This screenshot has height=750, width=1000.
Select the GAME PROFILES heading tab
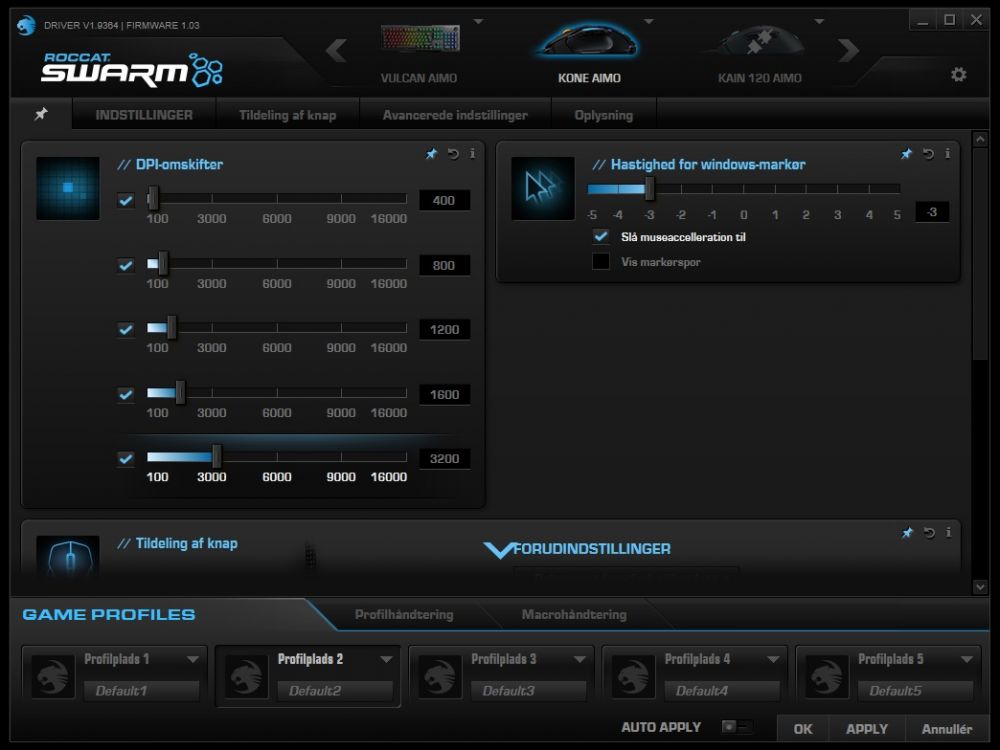pyautogui.click(x=109, y=614)
